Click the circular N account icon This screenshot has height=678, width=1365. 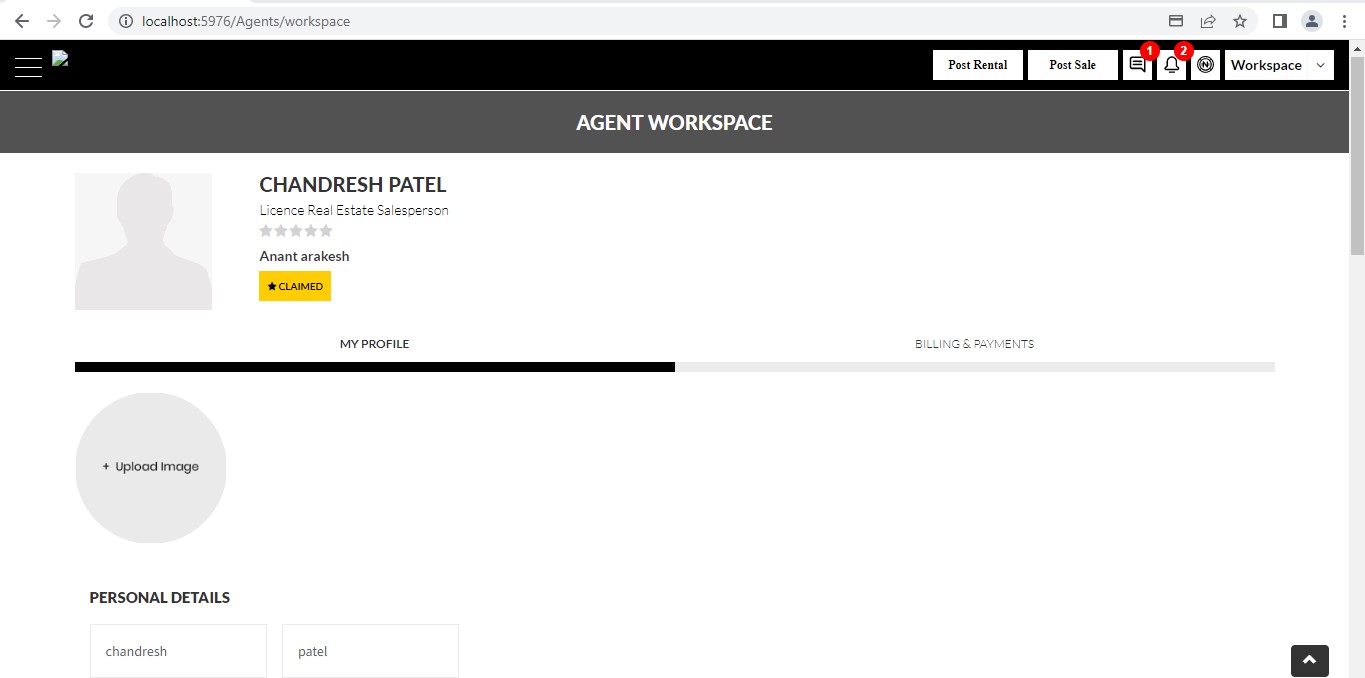pyautogui.click(x=1205, y=65)
